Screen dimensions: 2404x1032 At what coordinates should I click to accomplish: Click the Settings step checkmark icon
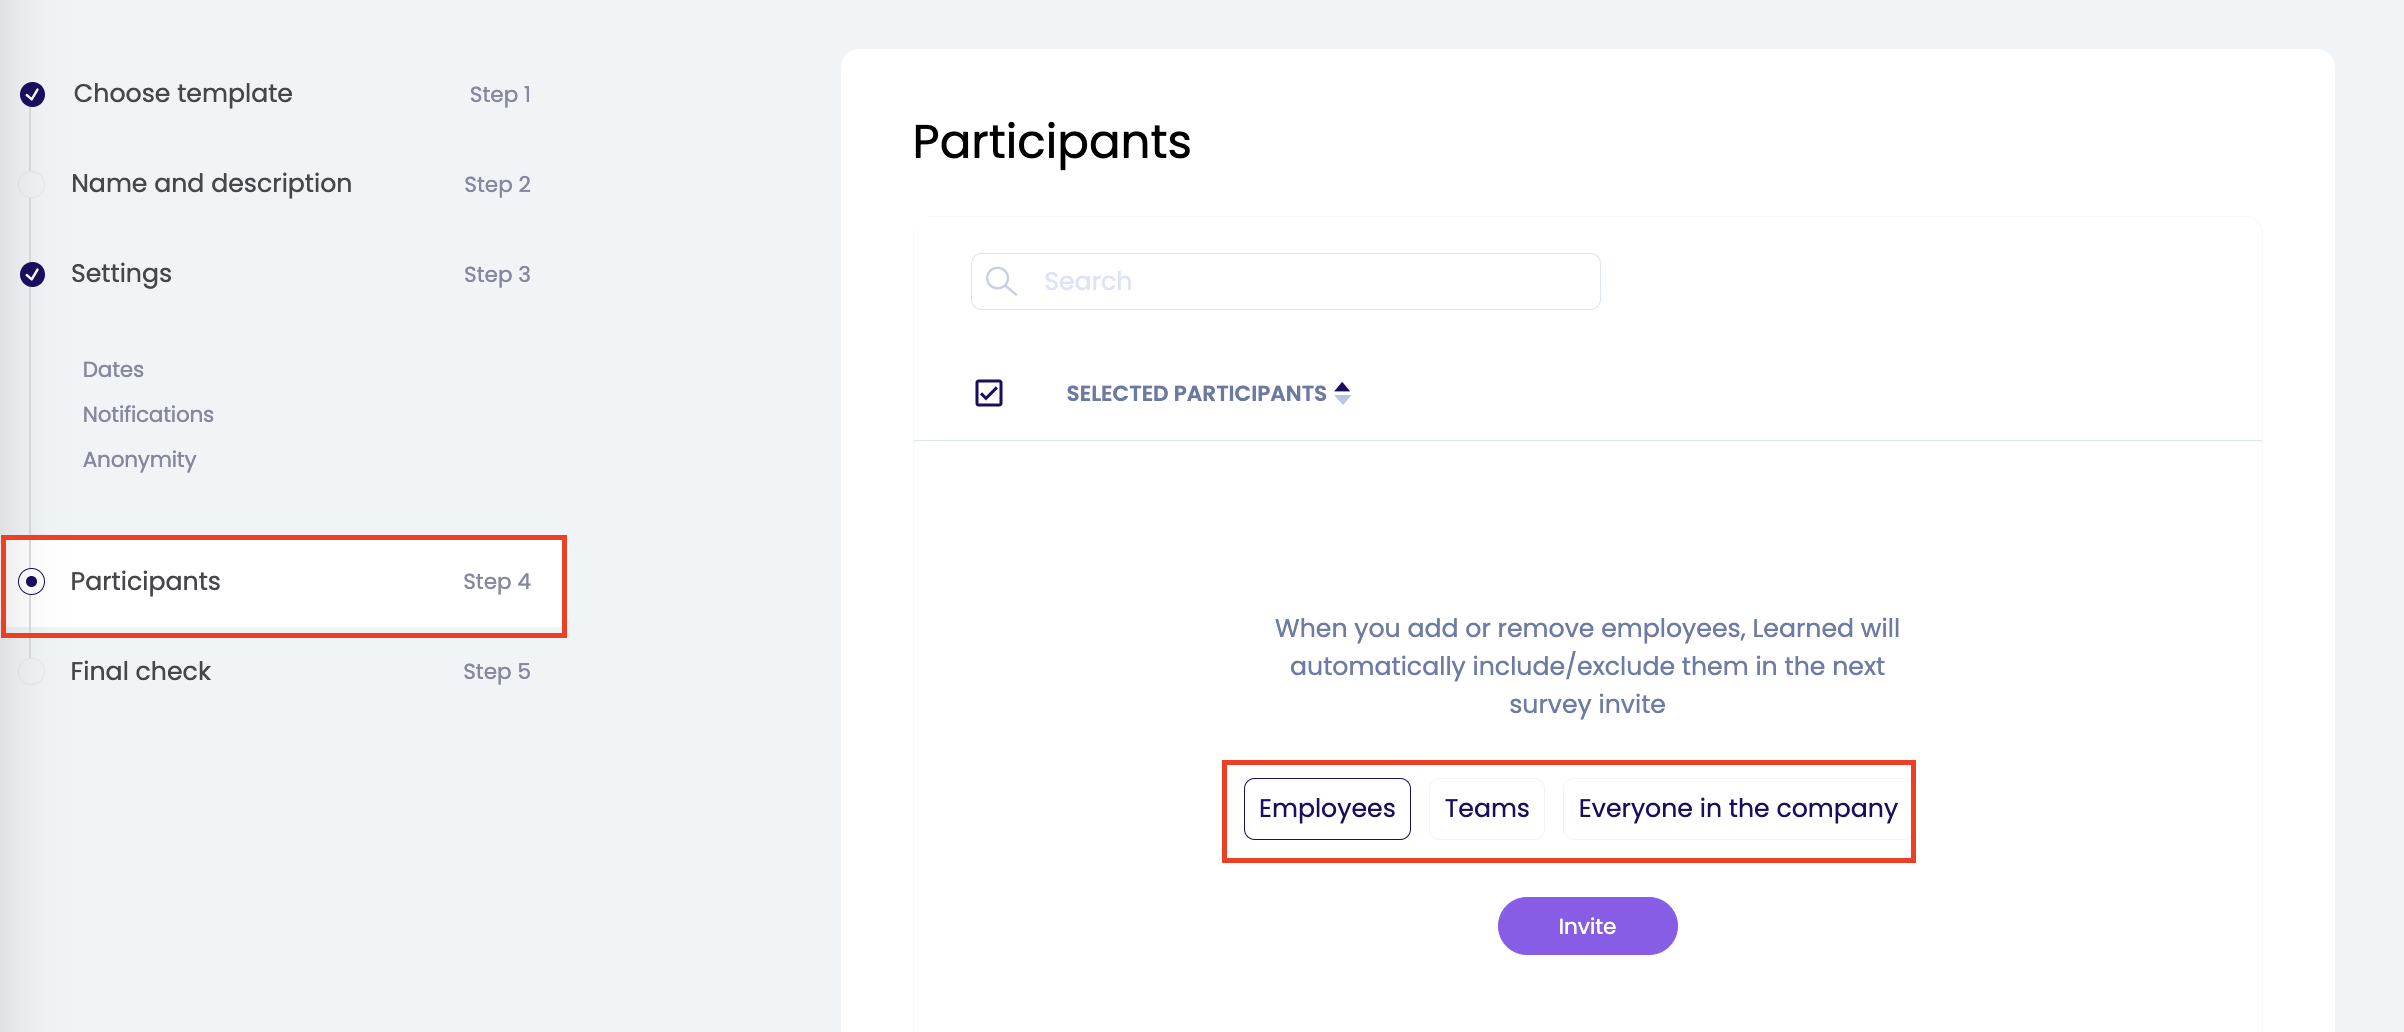33,274
